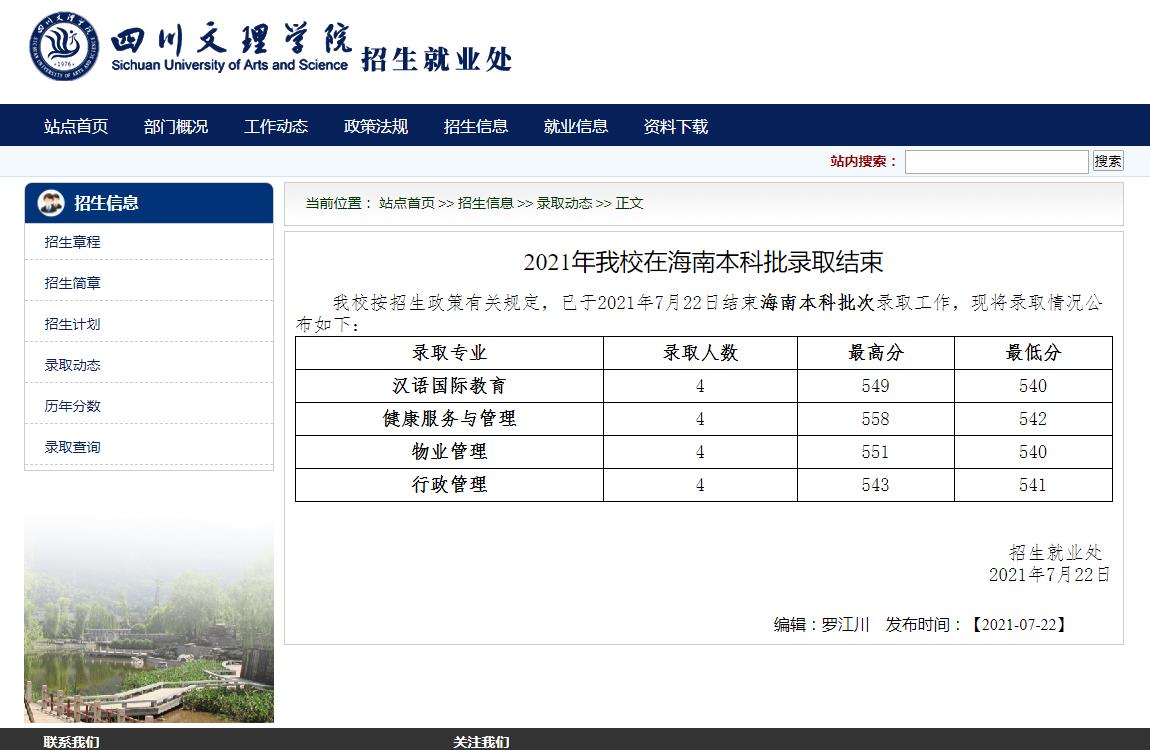Open 站点首页 in the navigation bar
Image resolution: width=1150 pixels, height=750 pixels.
coord(76,126)
